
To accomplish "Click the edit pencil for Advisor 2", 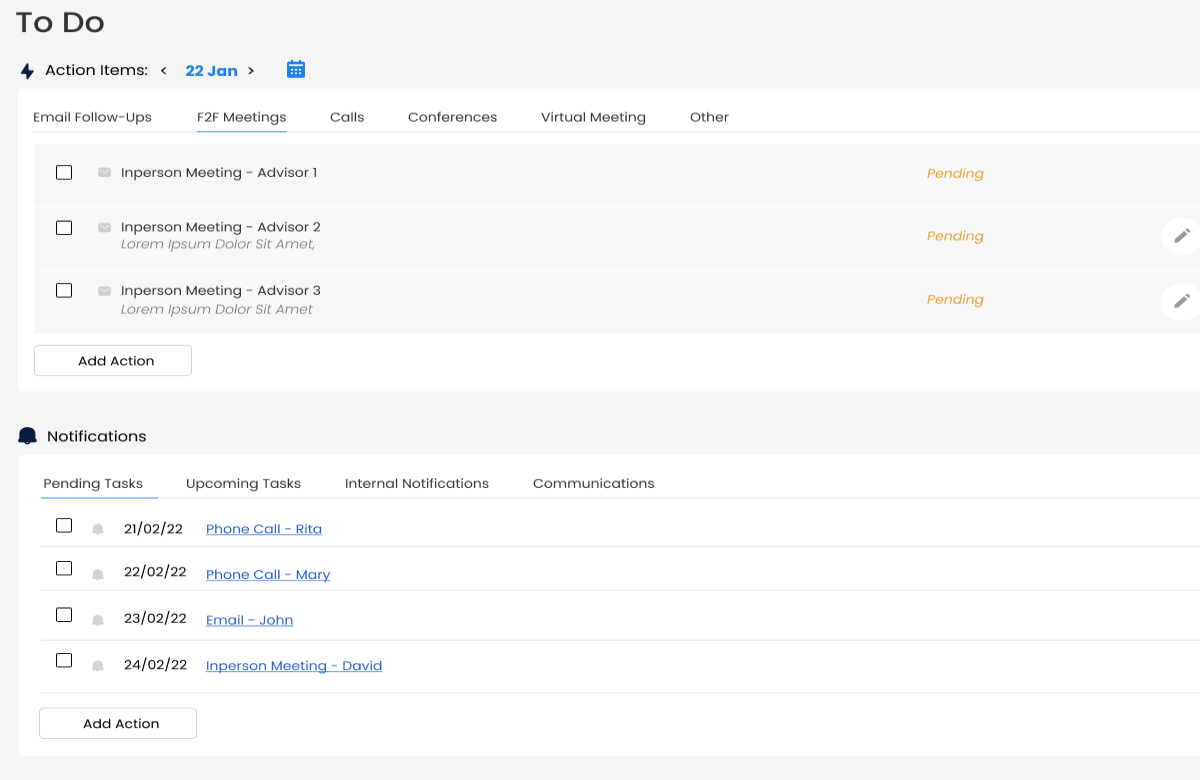I will coord(1181,237).
